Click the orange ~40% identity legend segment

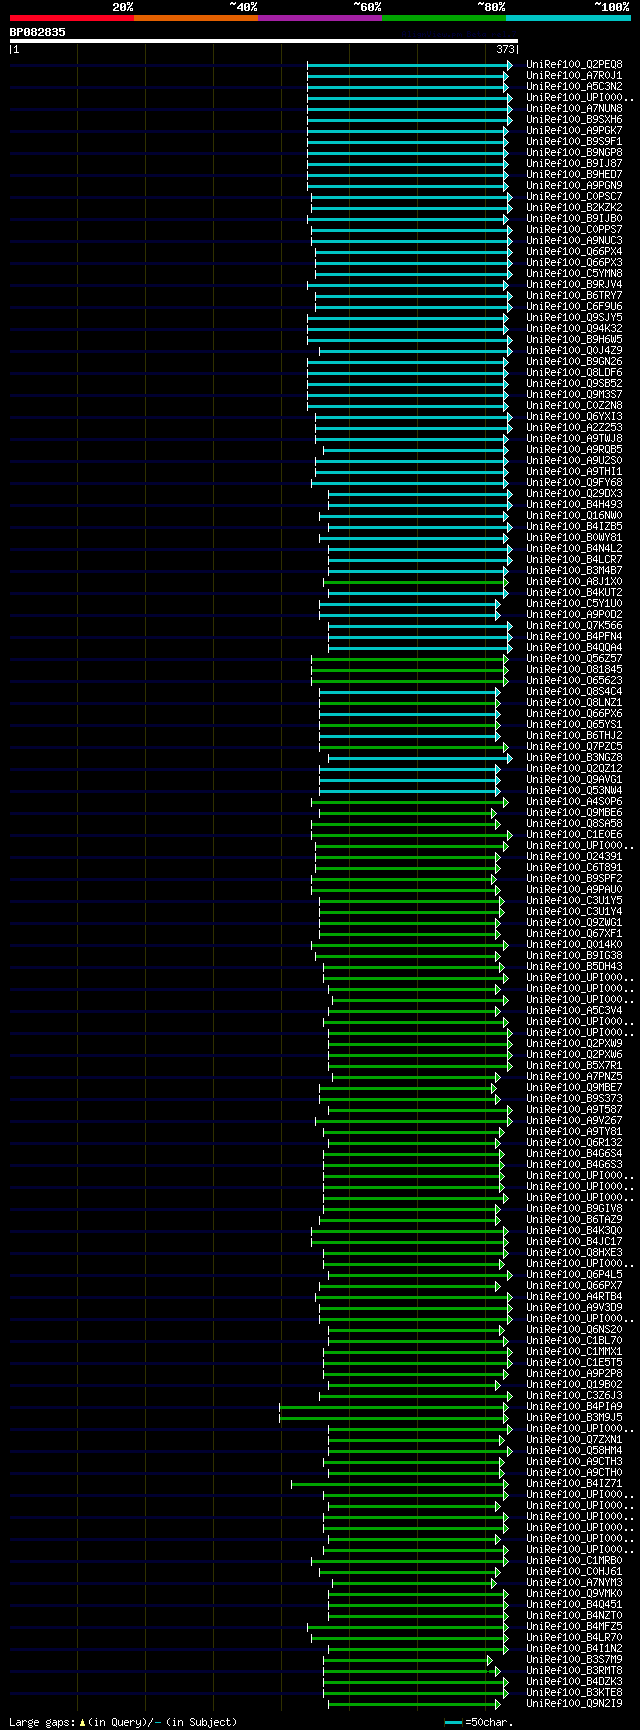tap(195, 18)
